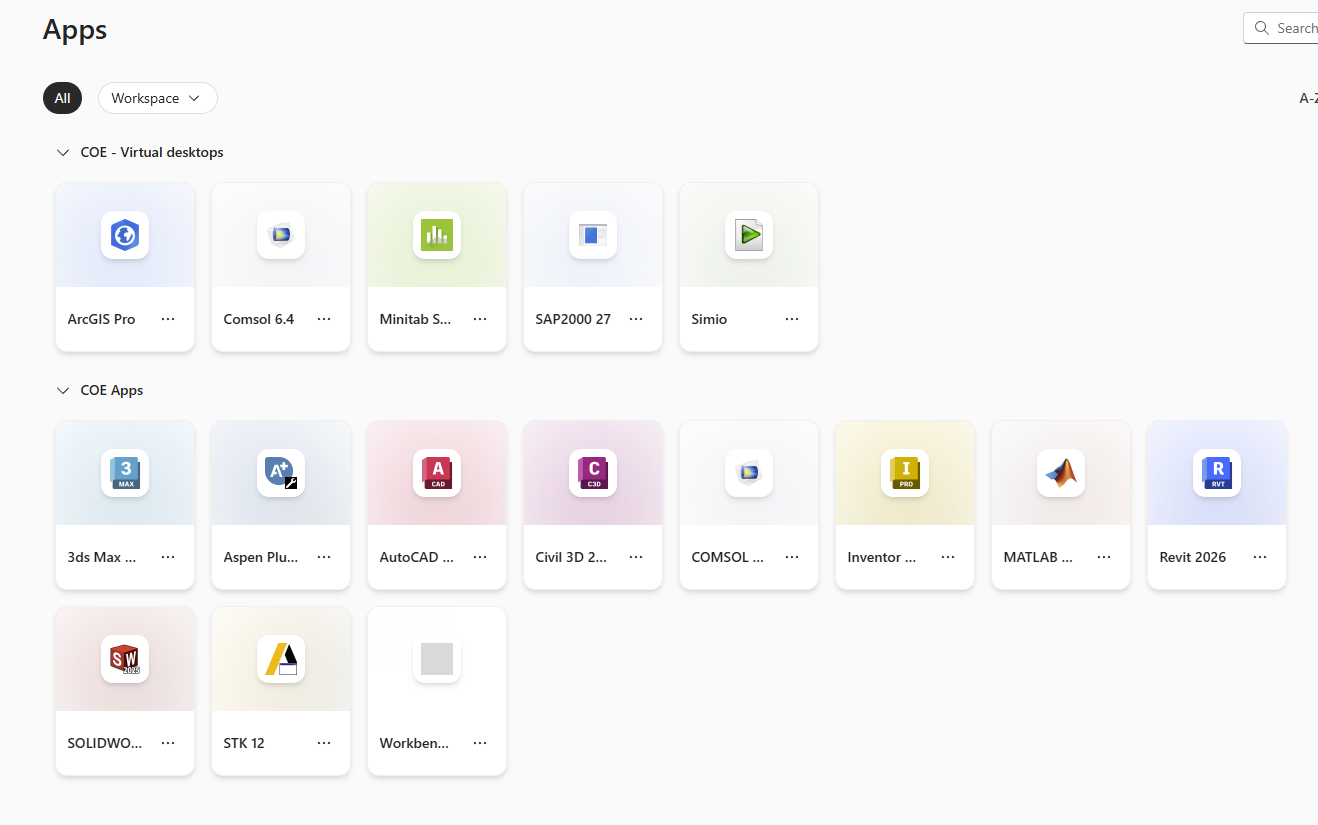Open the SOLIDWORKS red icon

pyautogui.click(x=125, y=659)
